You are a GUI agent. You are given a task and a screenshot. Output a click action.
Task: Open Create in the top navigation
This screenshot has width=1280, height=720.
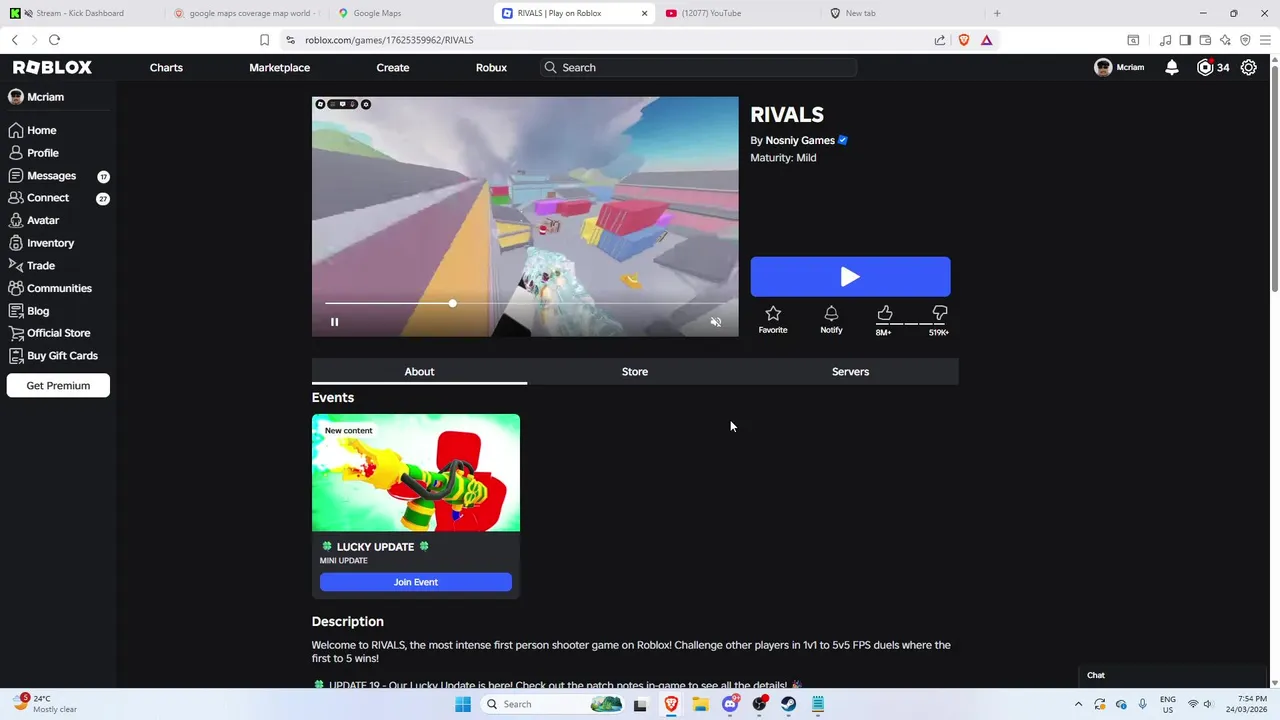[393, 67]
